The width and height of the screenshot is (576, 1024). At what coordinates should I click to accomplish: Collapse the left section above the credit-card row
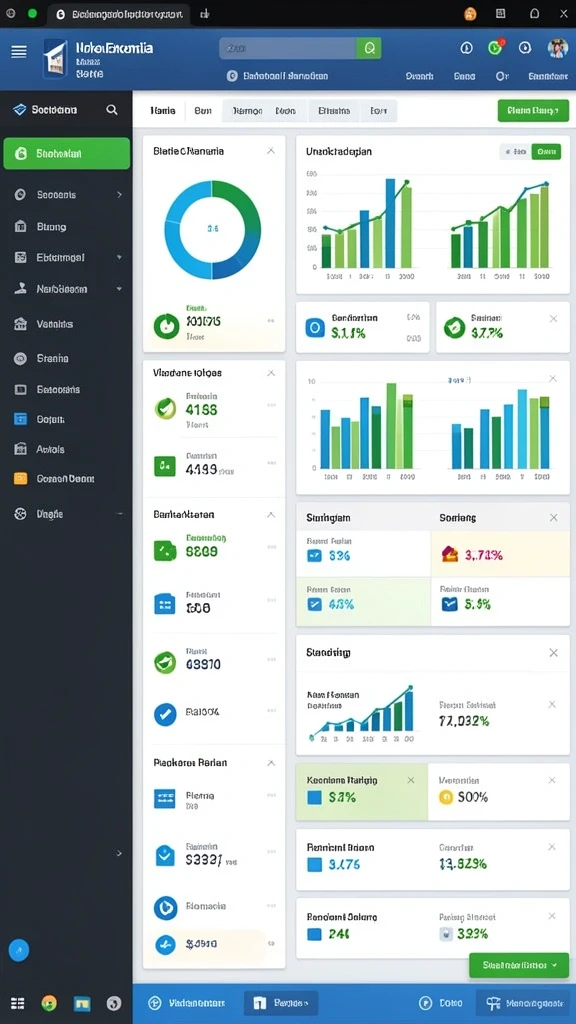pos(271,763)
